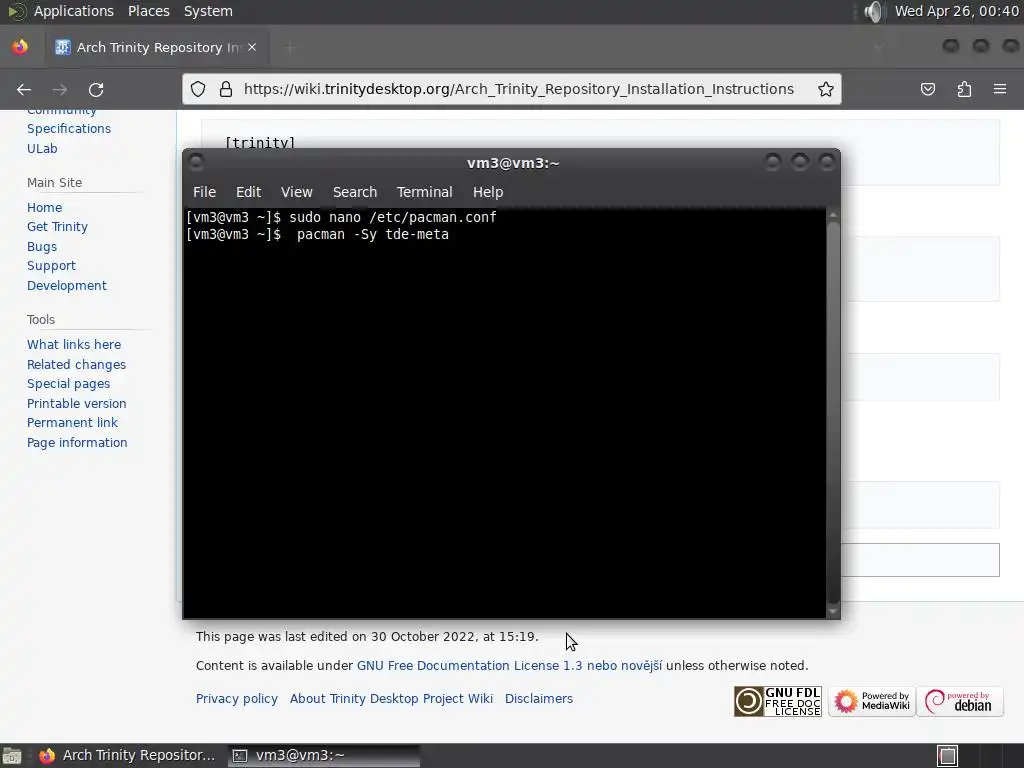Open the Disclaimers link
Viewport: 1024px width, 768px height.
[539, 699]
